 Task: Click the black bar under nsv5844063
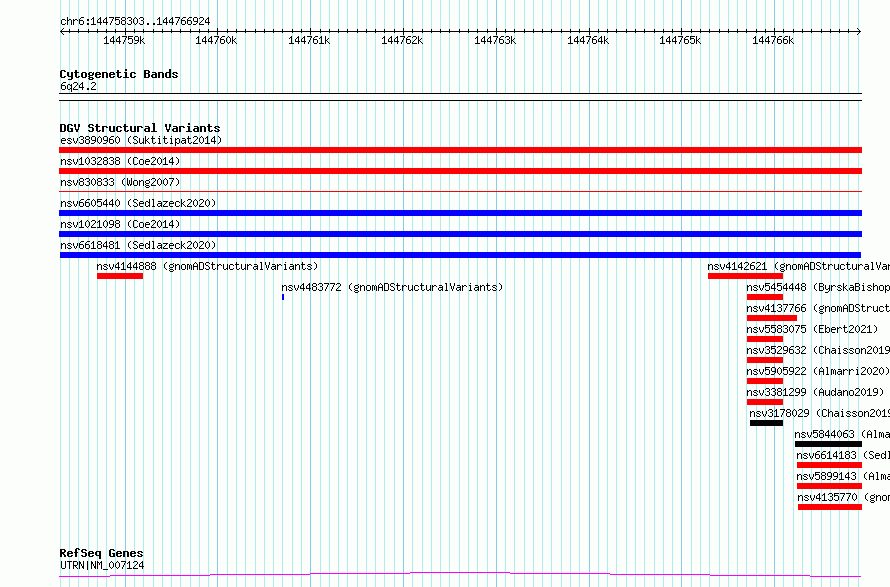(829, 444)
